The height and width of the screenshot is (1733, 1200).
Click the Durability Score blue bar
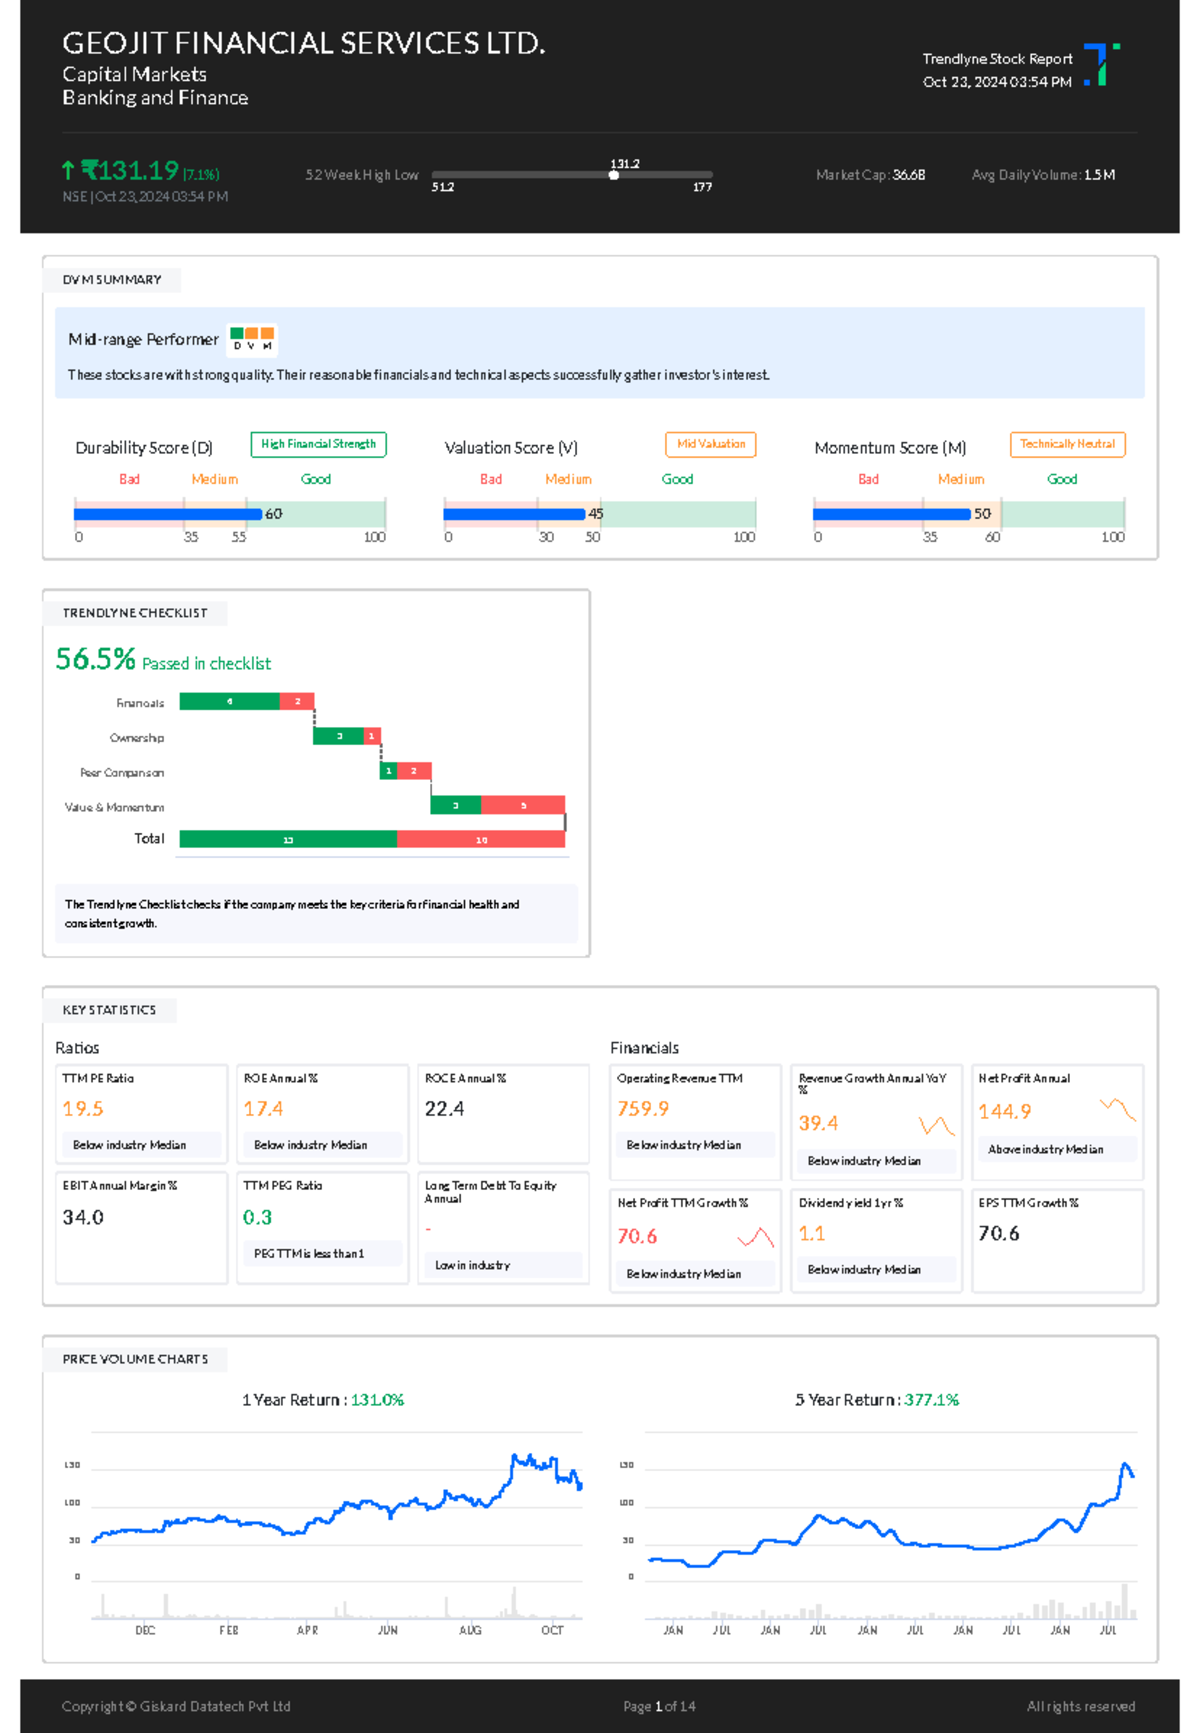coord(168,514)
